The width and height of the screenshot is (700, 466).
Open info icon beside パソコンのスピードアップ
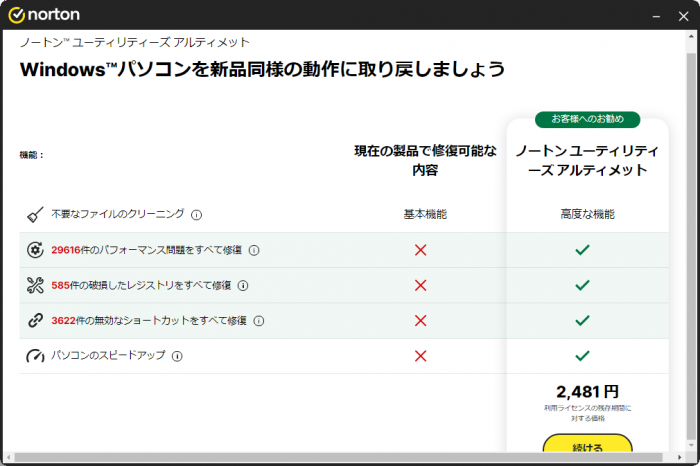[x=177, y=356]
